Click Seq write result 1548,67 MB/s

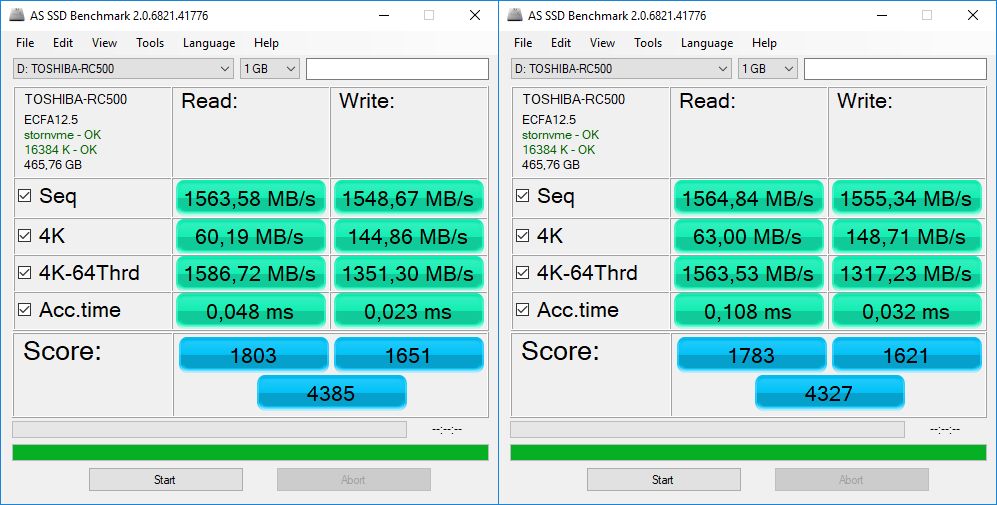point(408,198)
